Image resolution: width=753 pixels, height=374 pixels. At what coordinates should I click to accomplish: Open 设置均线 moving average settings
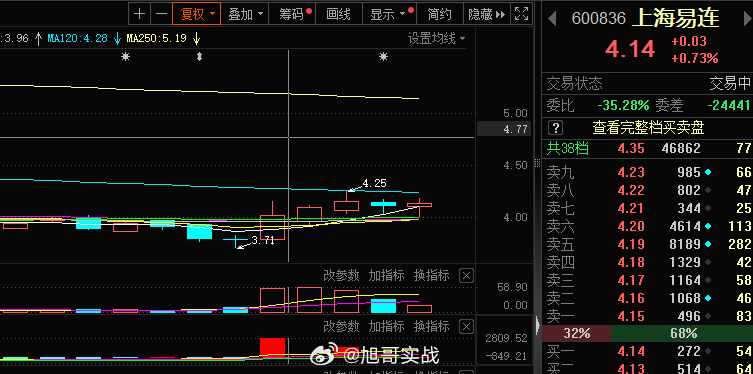437,38
